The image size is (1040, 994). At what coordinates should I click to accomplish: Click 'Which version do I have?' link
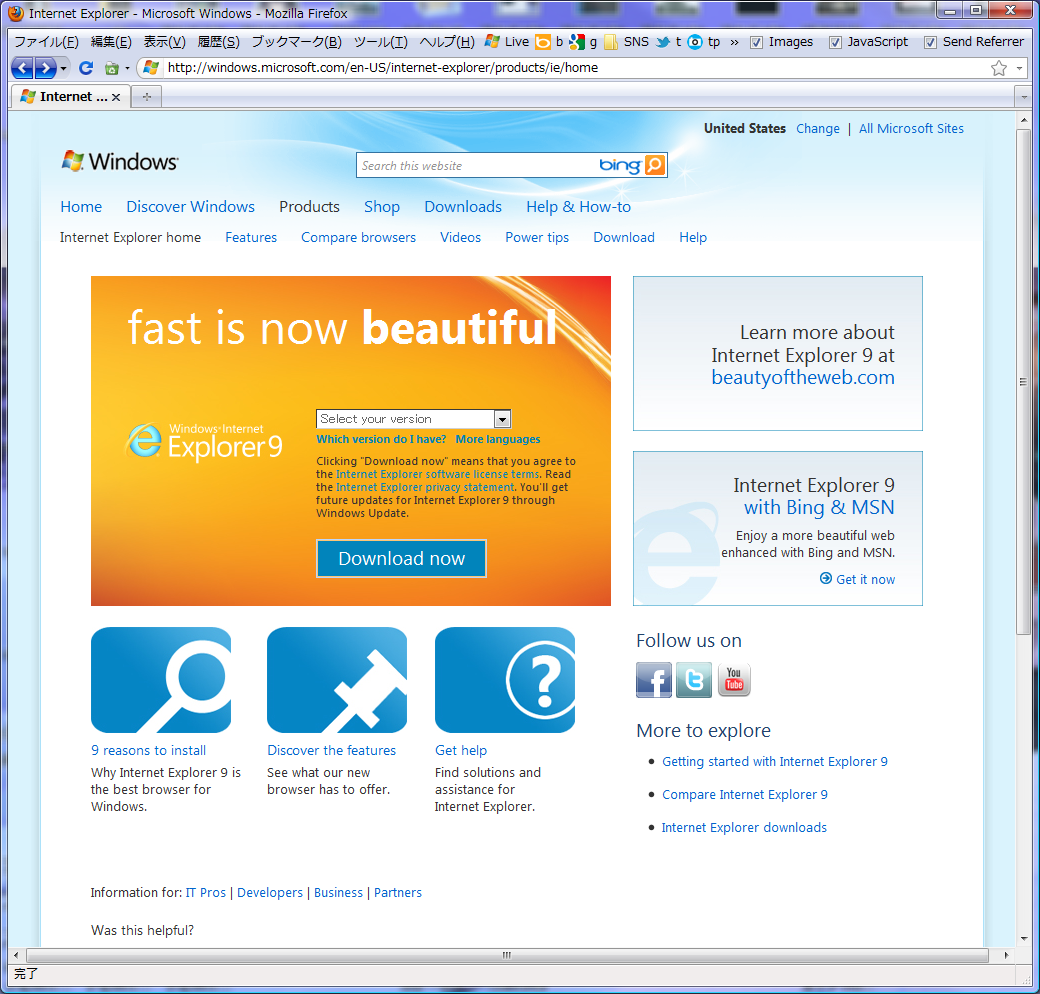coord(381,439)
